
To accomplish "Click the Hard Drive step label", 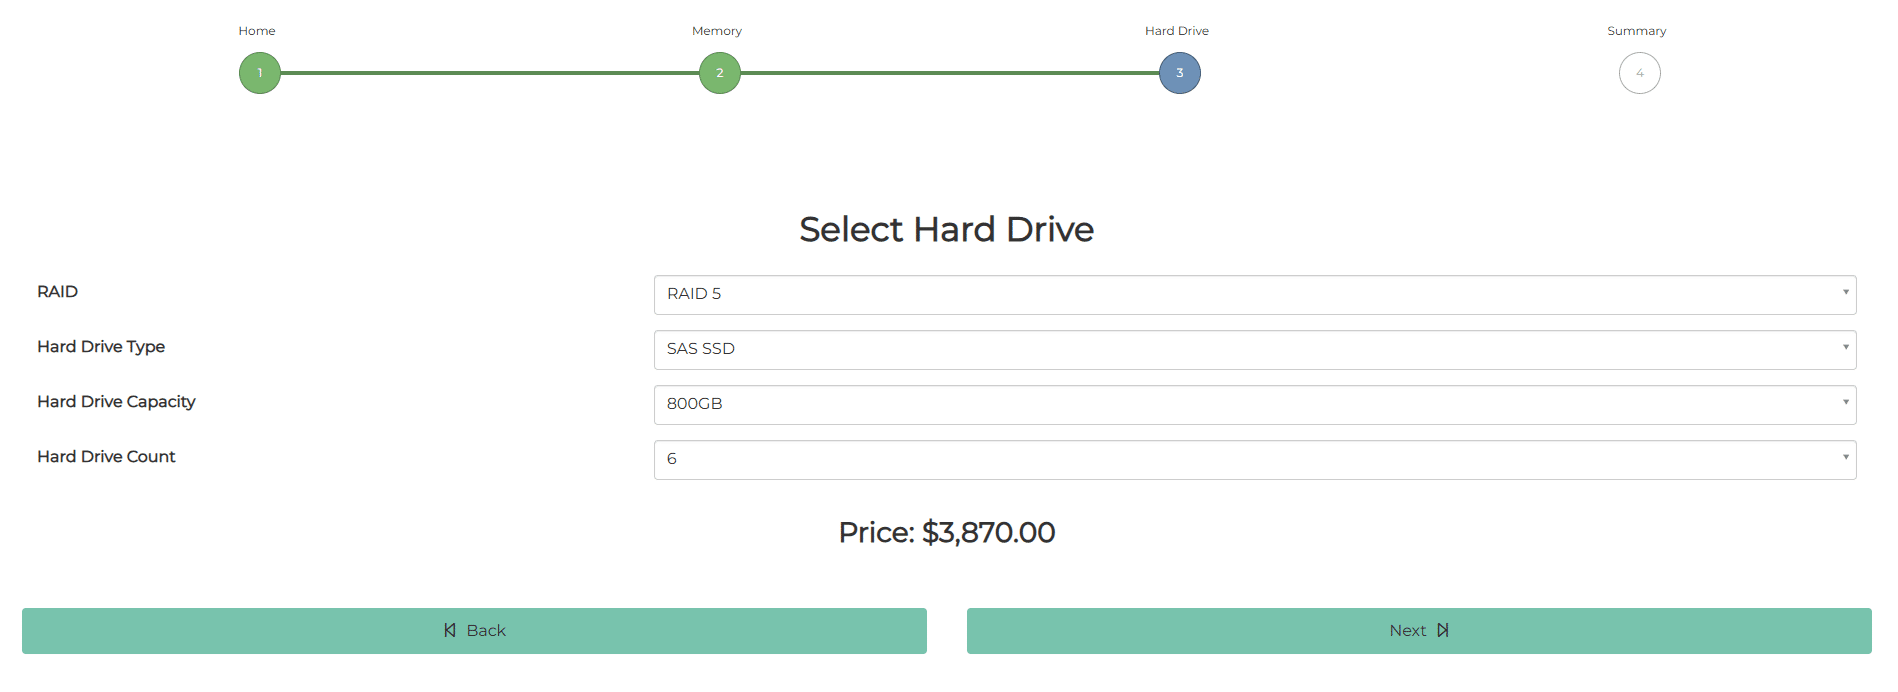I will click(1177, 31).
